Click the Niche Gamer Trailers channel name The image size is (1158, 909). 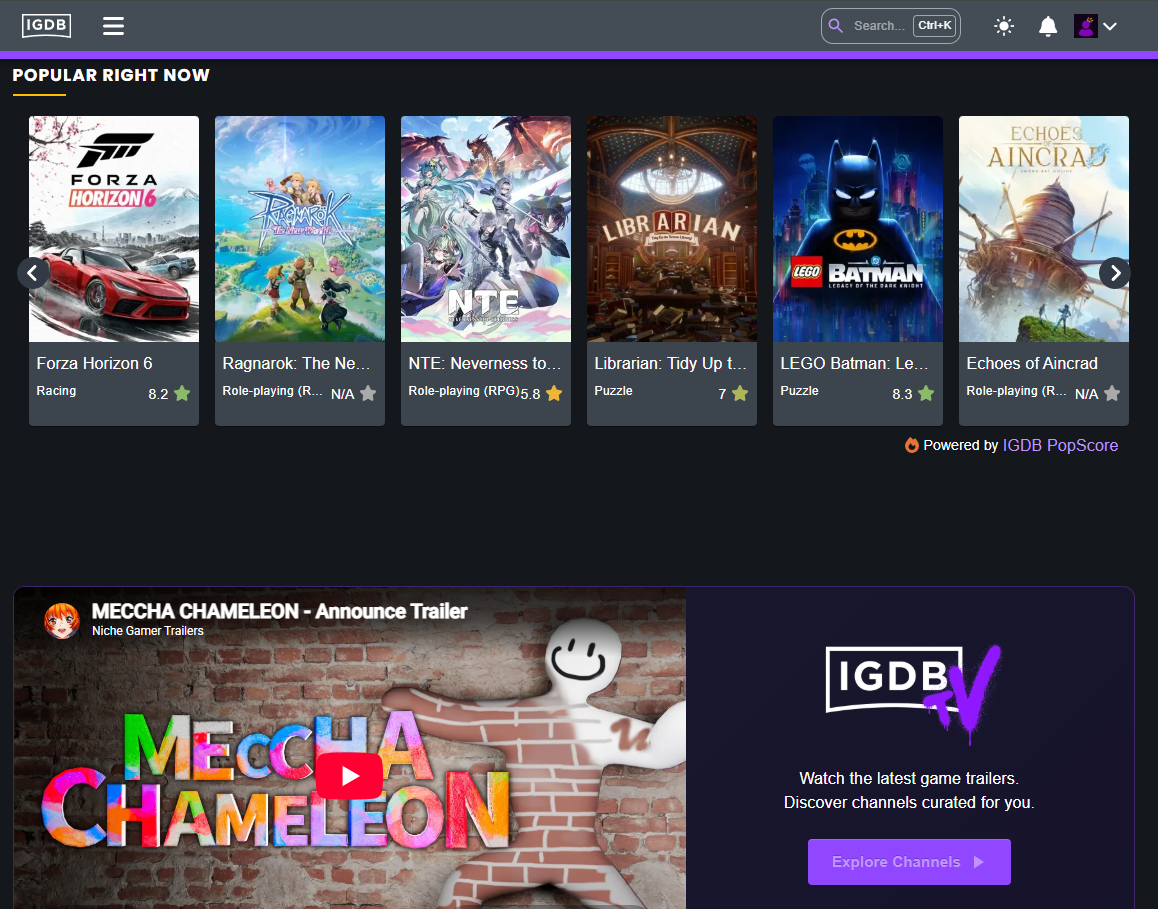pyautogui.click(x=148, y=631)
